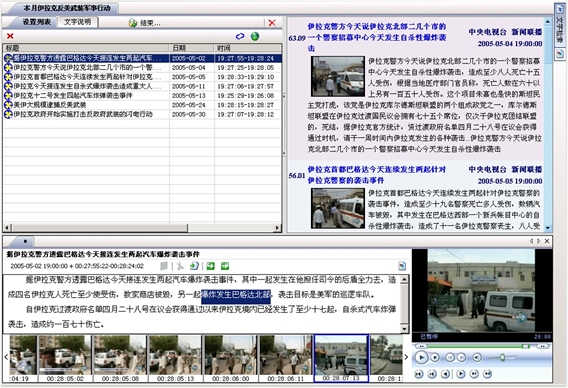Stop the video with the stop button
Screen dimensions: 568x388
coord(435,358)
